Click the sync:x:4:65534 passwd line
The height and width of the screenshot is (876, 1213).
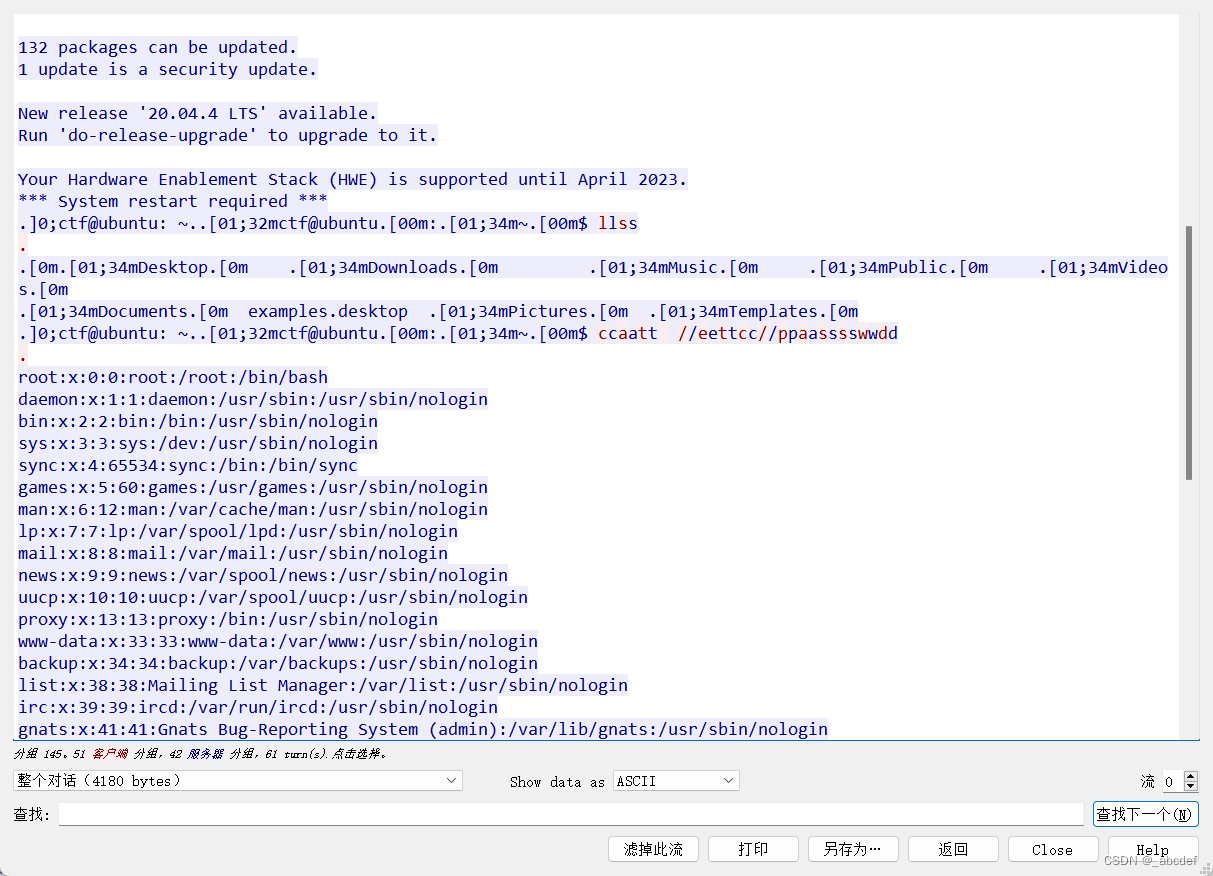pyautogui.click(x=188, y=465)
